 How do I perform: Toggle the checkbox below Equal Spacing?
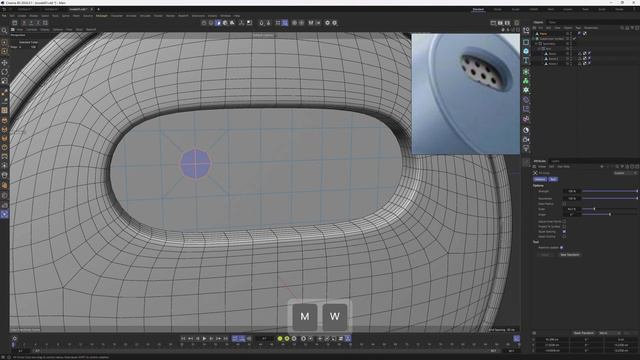pyautogui.click(x=564, y=236)
